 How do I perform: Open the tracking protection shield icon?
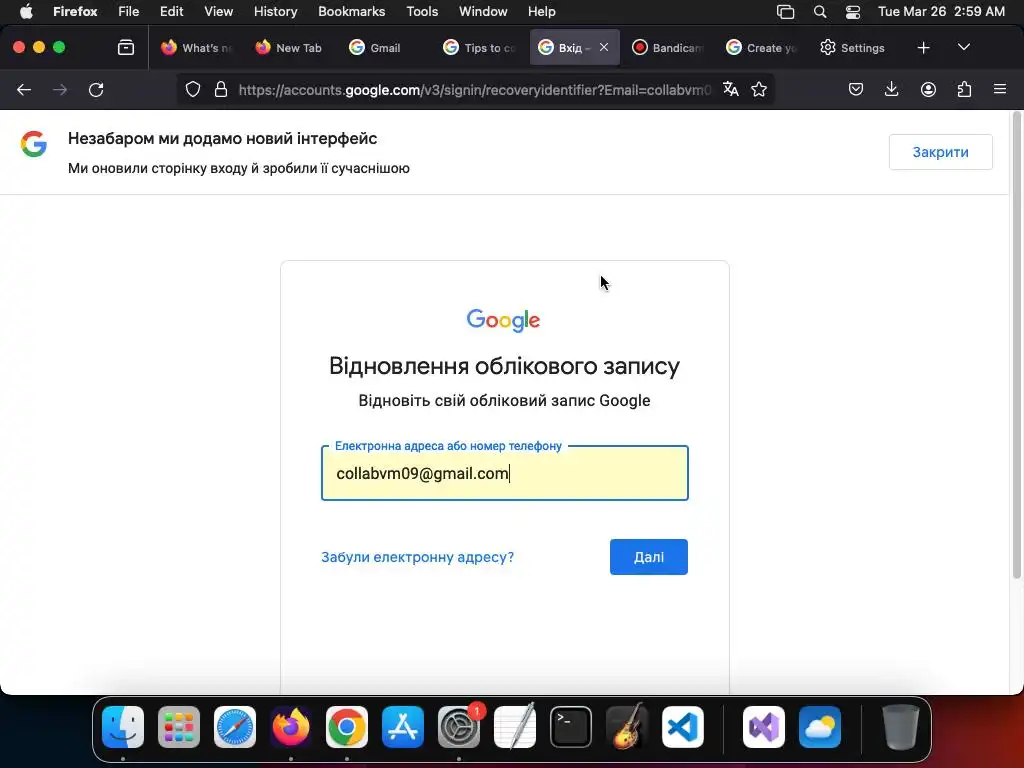[193, 89]
